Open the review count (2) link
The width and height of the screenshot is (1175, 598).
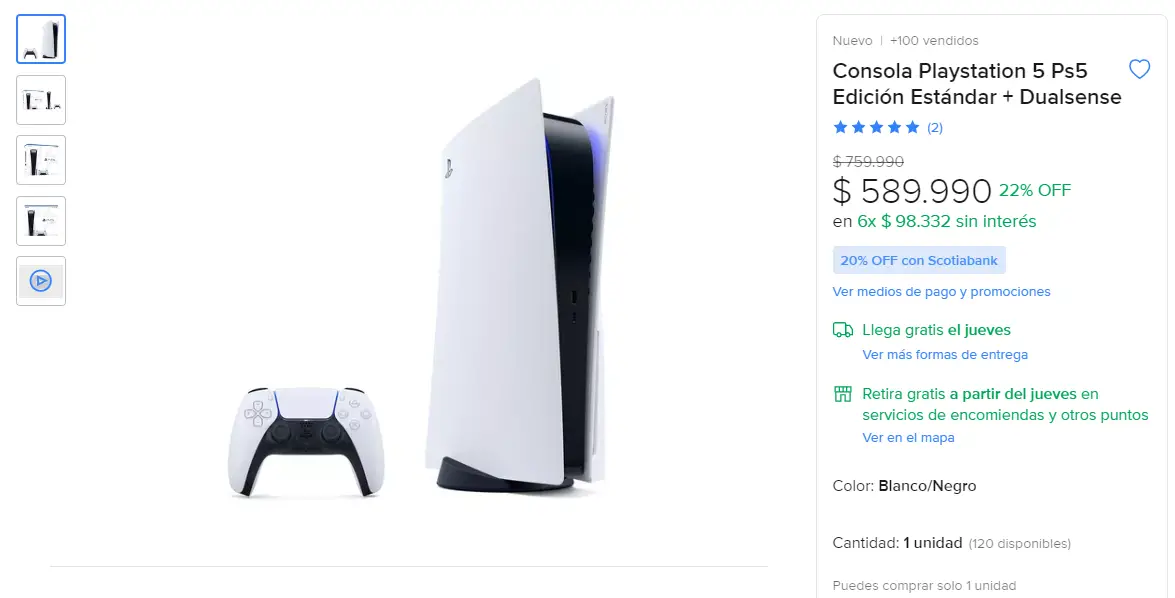(x=934, y=127)
